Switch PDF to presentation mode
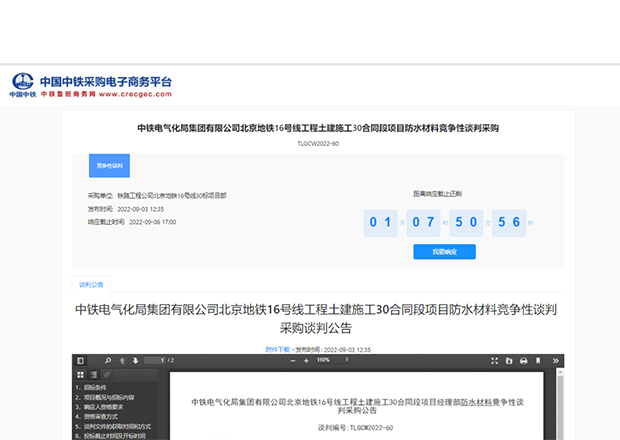 click(x=494, y=361)
